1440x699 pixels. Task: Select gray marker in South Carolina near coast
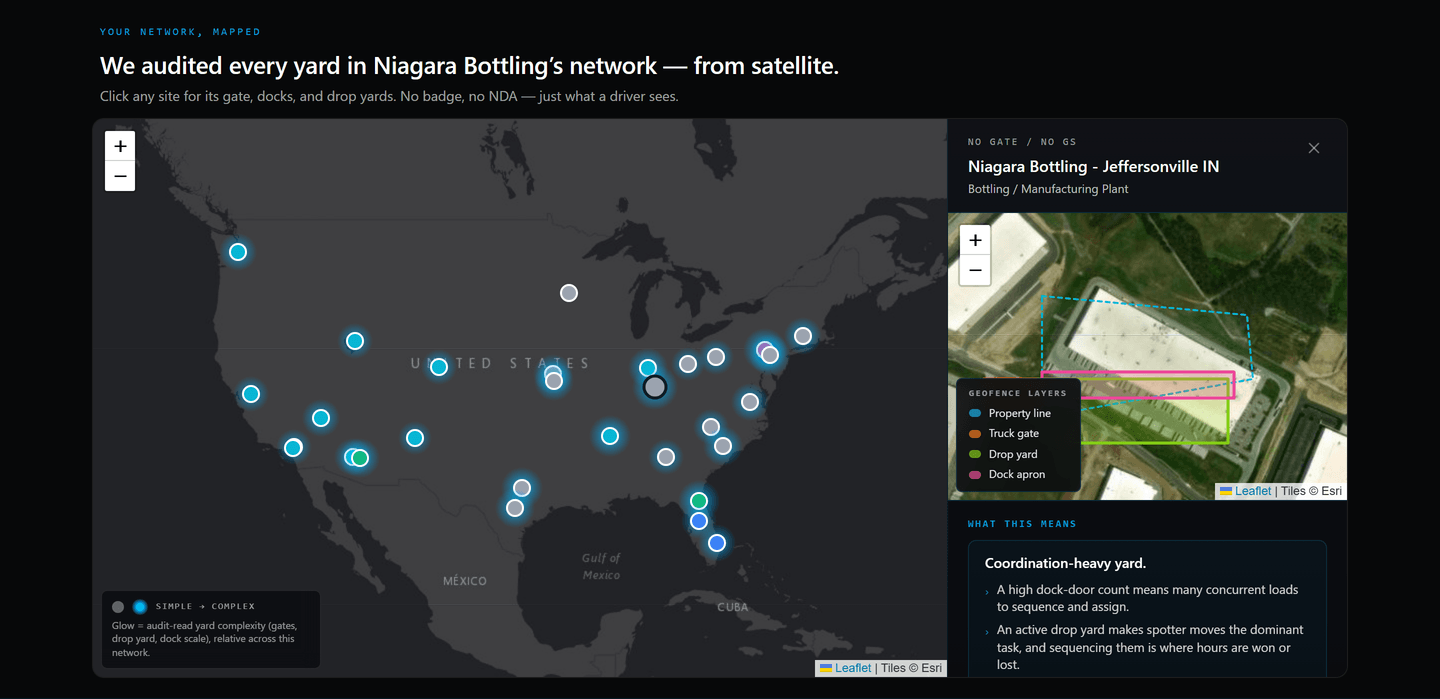pos(723,446)
